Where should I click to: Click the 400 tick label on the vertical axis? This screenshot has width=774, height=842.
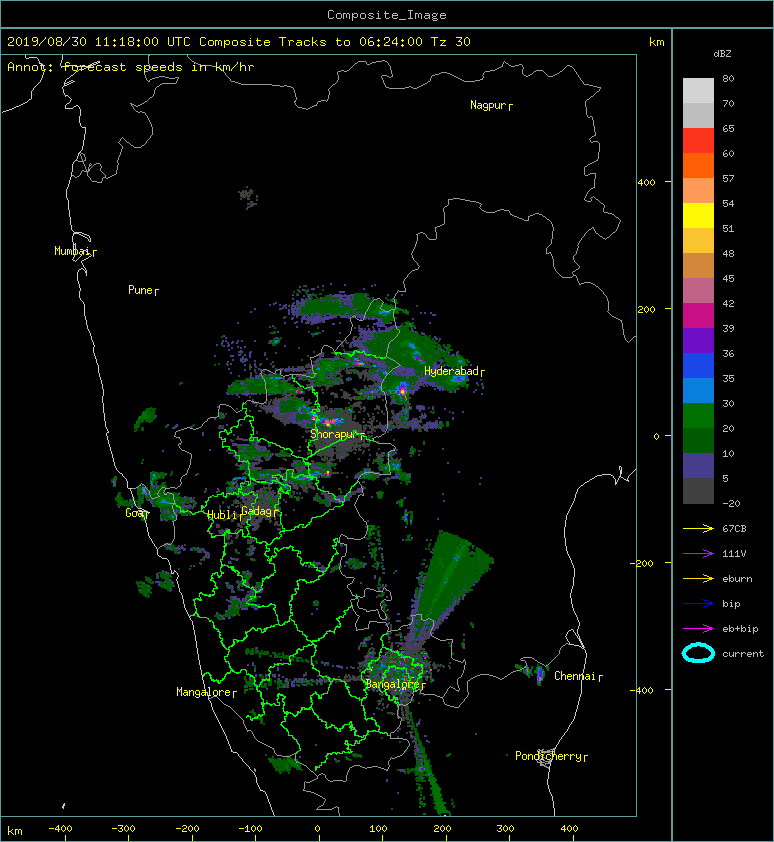[646, 183]
